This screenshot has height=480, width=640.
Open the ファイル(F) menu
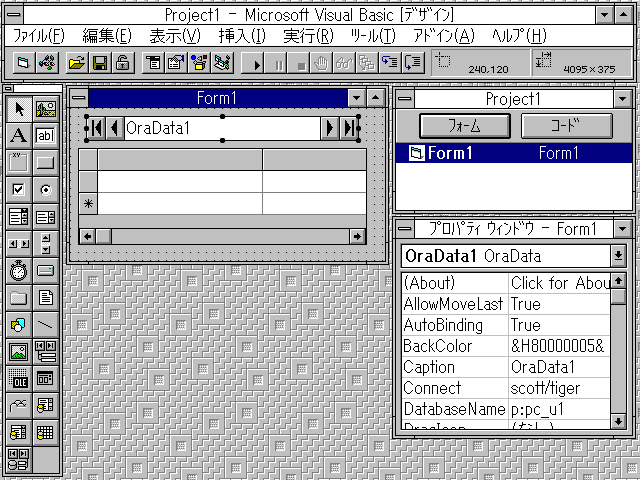coord(39,36)
